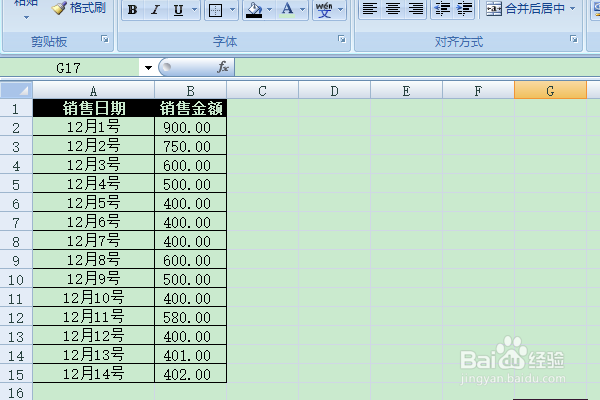Click cell 12月1号

click(94, 127)
